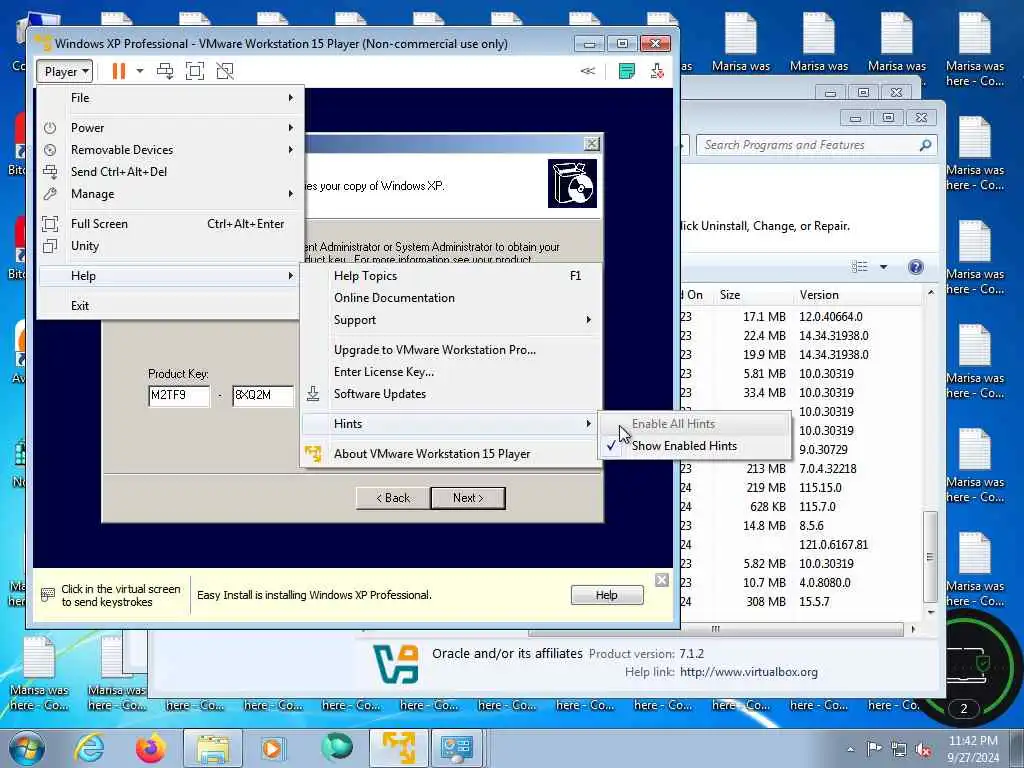
Task: Switch to Control Panel taskbar button
Action: 457,748
